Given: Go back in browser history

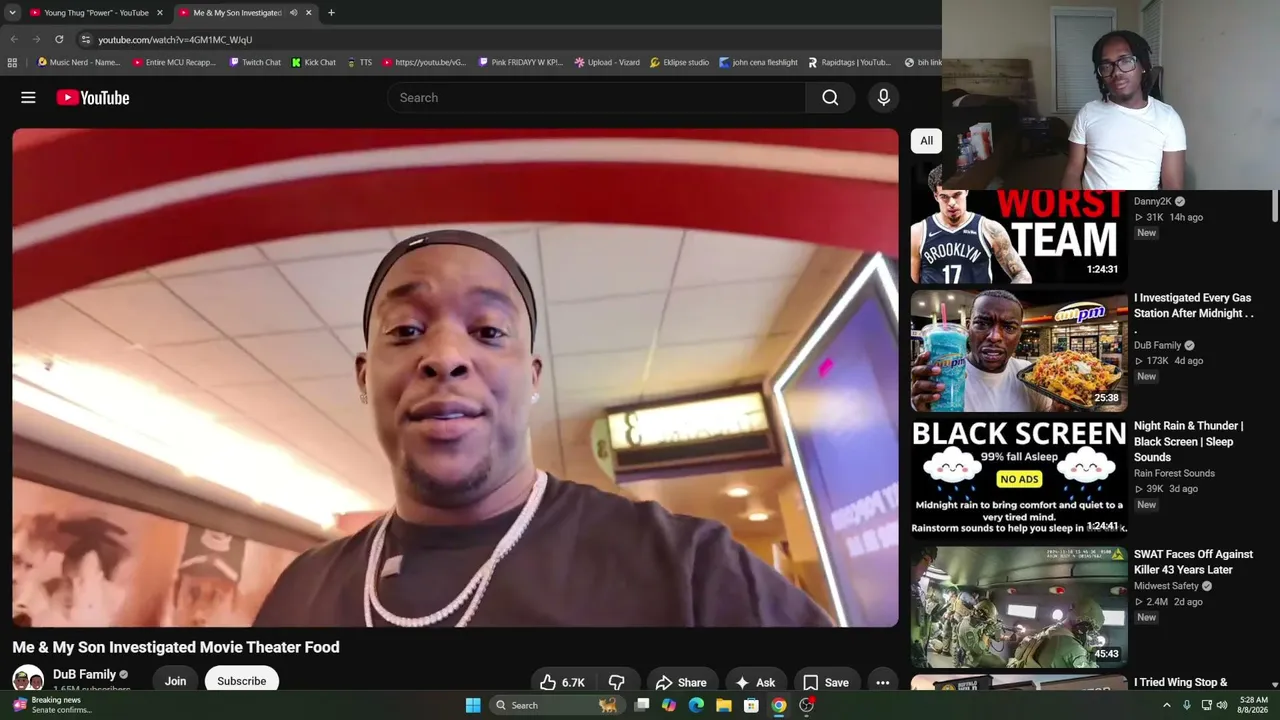Looking at the screenshot, I should coord(14,39).
